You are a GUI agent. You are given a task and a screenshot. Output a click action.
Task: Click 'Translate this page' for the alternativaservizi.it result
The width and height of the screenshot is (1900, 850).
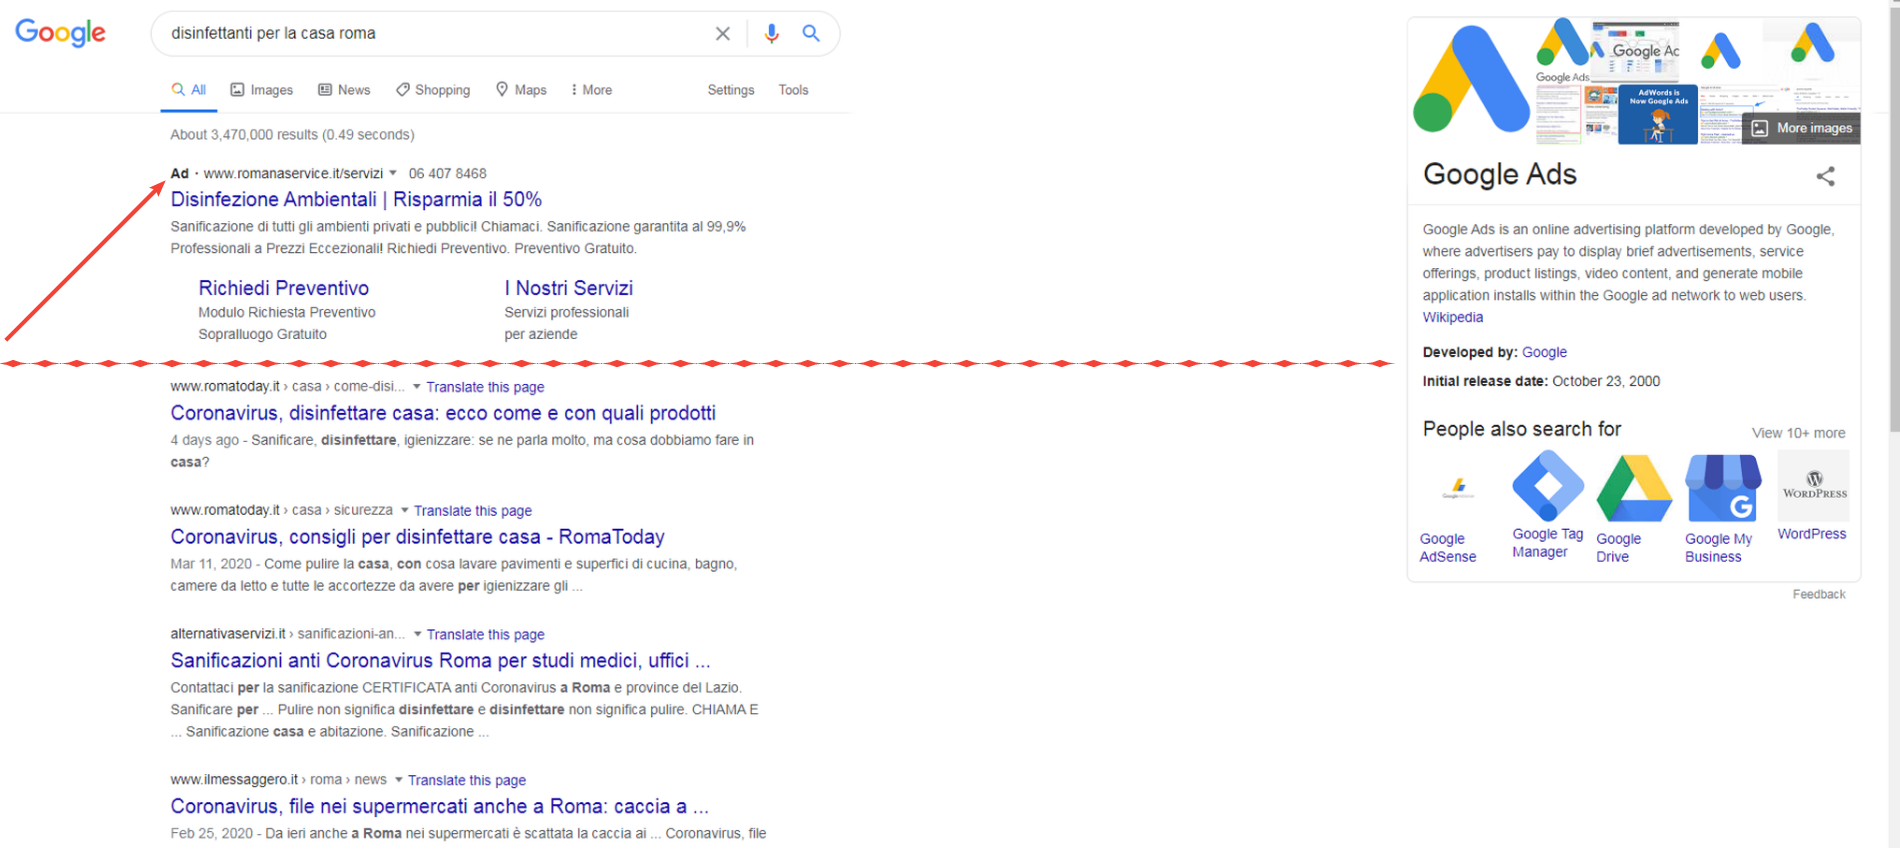(485, 635)
